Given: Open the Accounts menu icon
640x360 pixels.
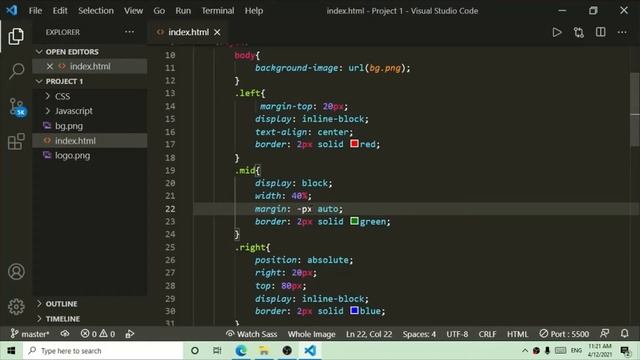Looking at the screenshot, I should click(16, 272).
